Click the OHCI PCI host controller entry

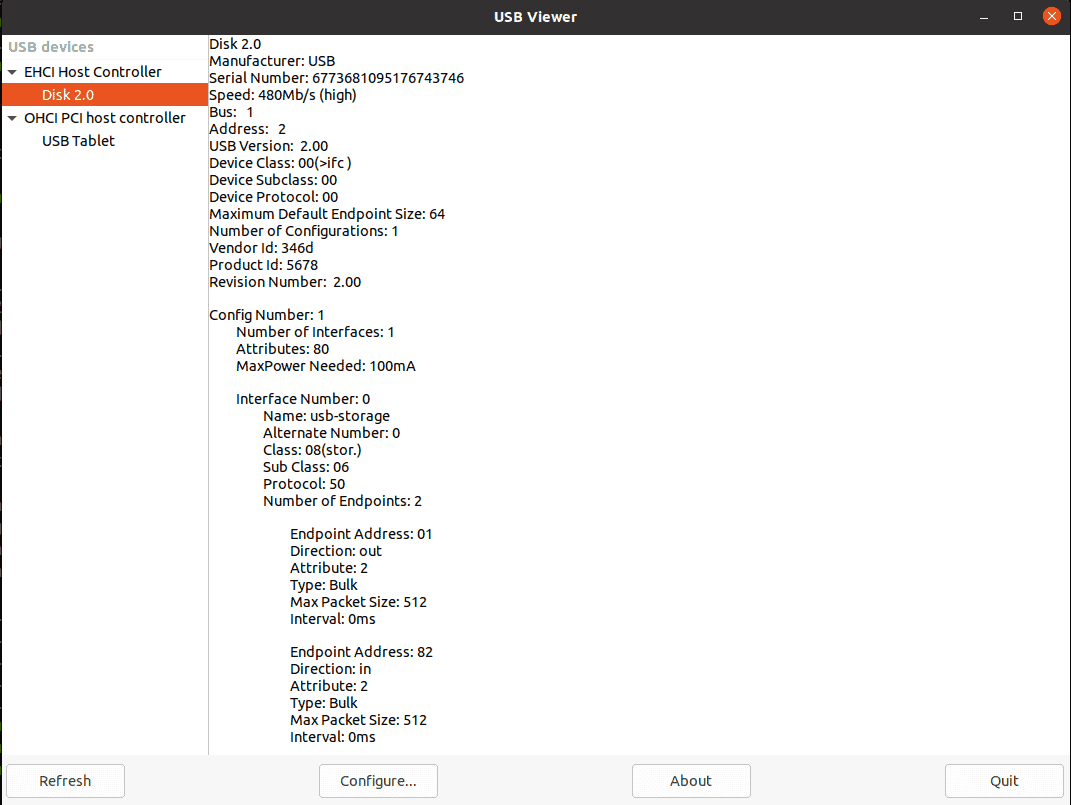pos(104,117)
